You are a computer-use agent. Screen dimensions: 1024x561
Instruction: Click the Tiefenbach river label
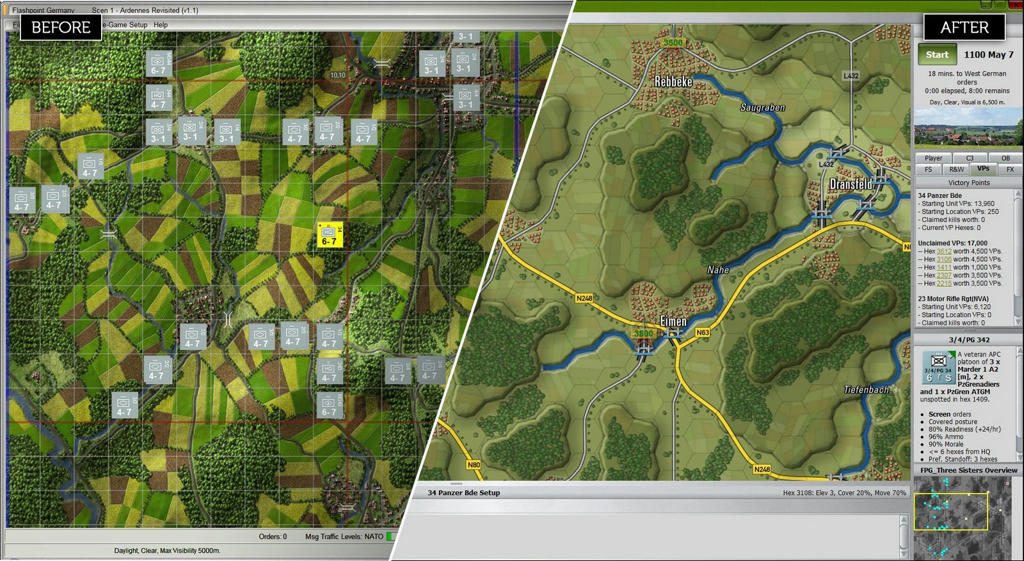tap(866, 390)
